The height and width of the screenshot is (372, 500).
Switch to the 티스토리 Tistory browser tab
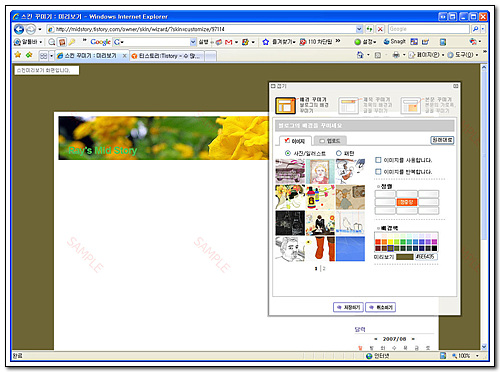[167, 56]
